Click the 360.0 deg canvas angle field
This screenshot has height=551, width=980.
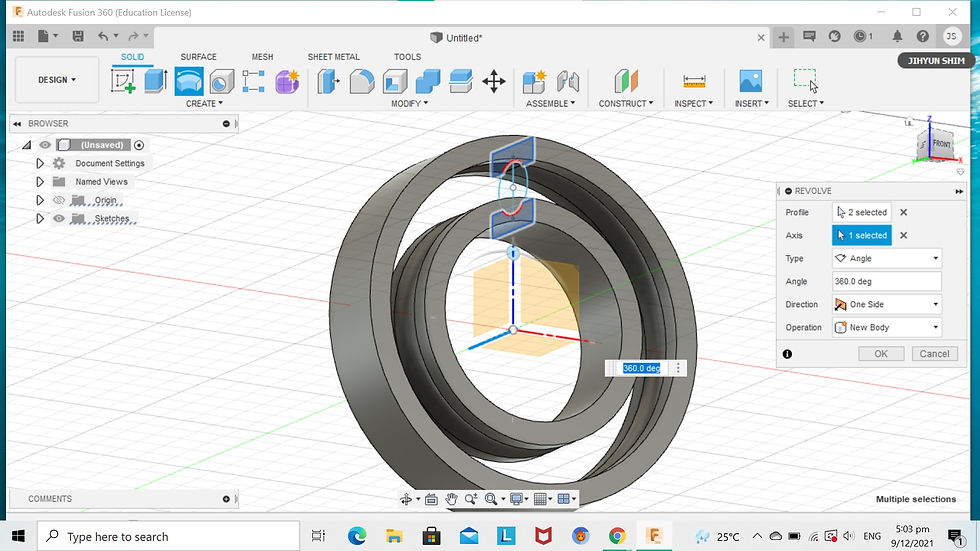click(642, 368)
